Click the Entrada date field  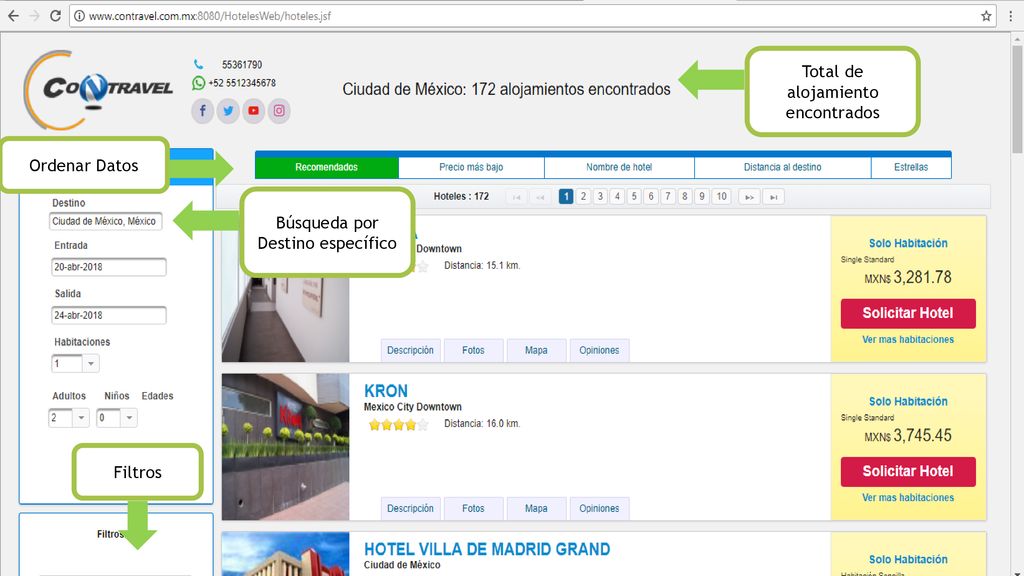(x=108, y=266)
